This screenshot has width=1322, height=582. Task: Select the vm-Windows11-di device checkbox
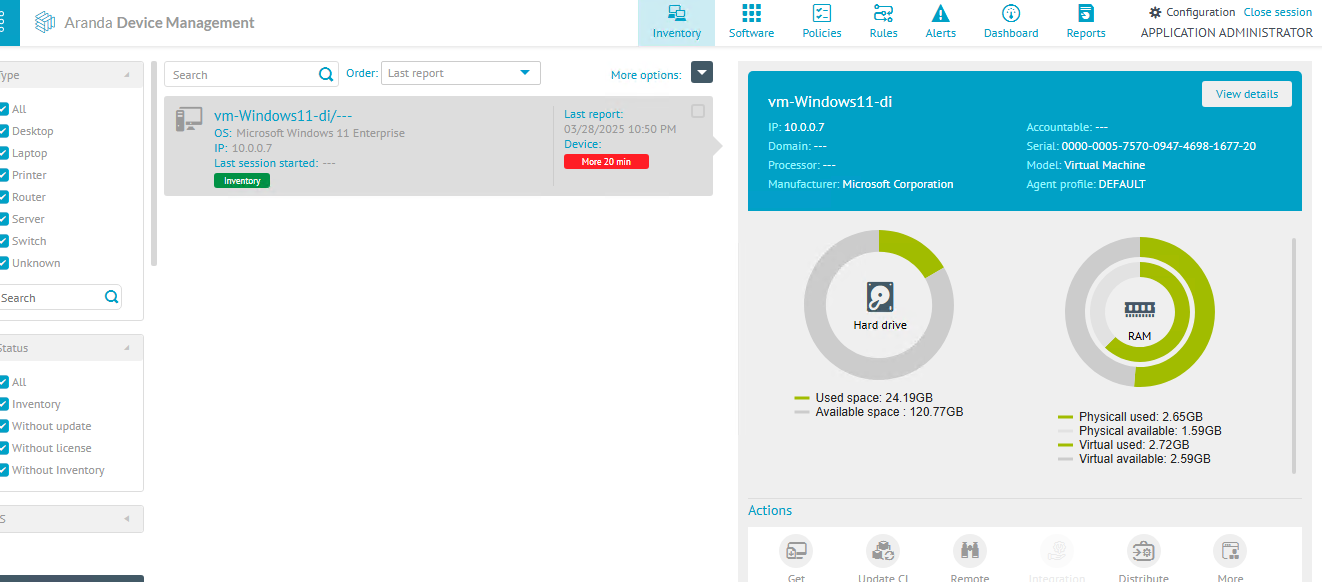[x=698, y=111]
